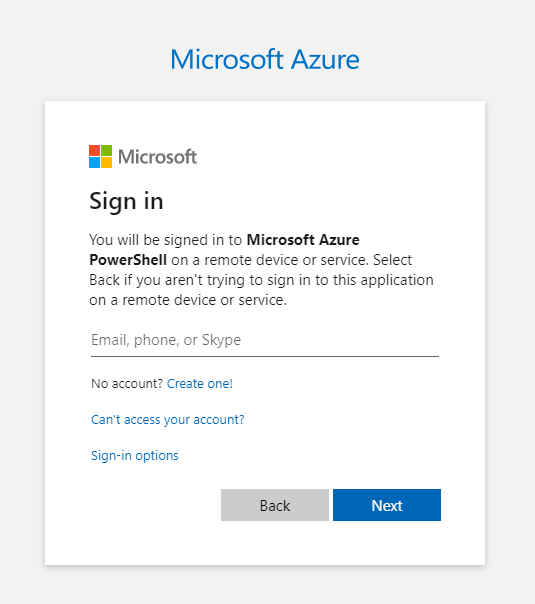Image resolution: width=535 pixels, height=604 pixels.
Task: Click the bold PowerShell word
Action: [128, 260]
